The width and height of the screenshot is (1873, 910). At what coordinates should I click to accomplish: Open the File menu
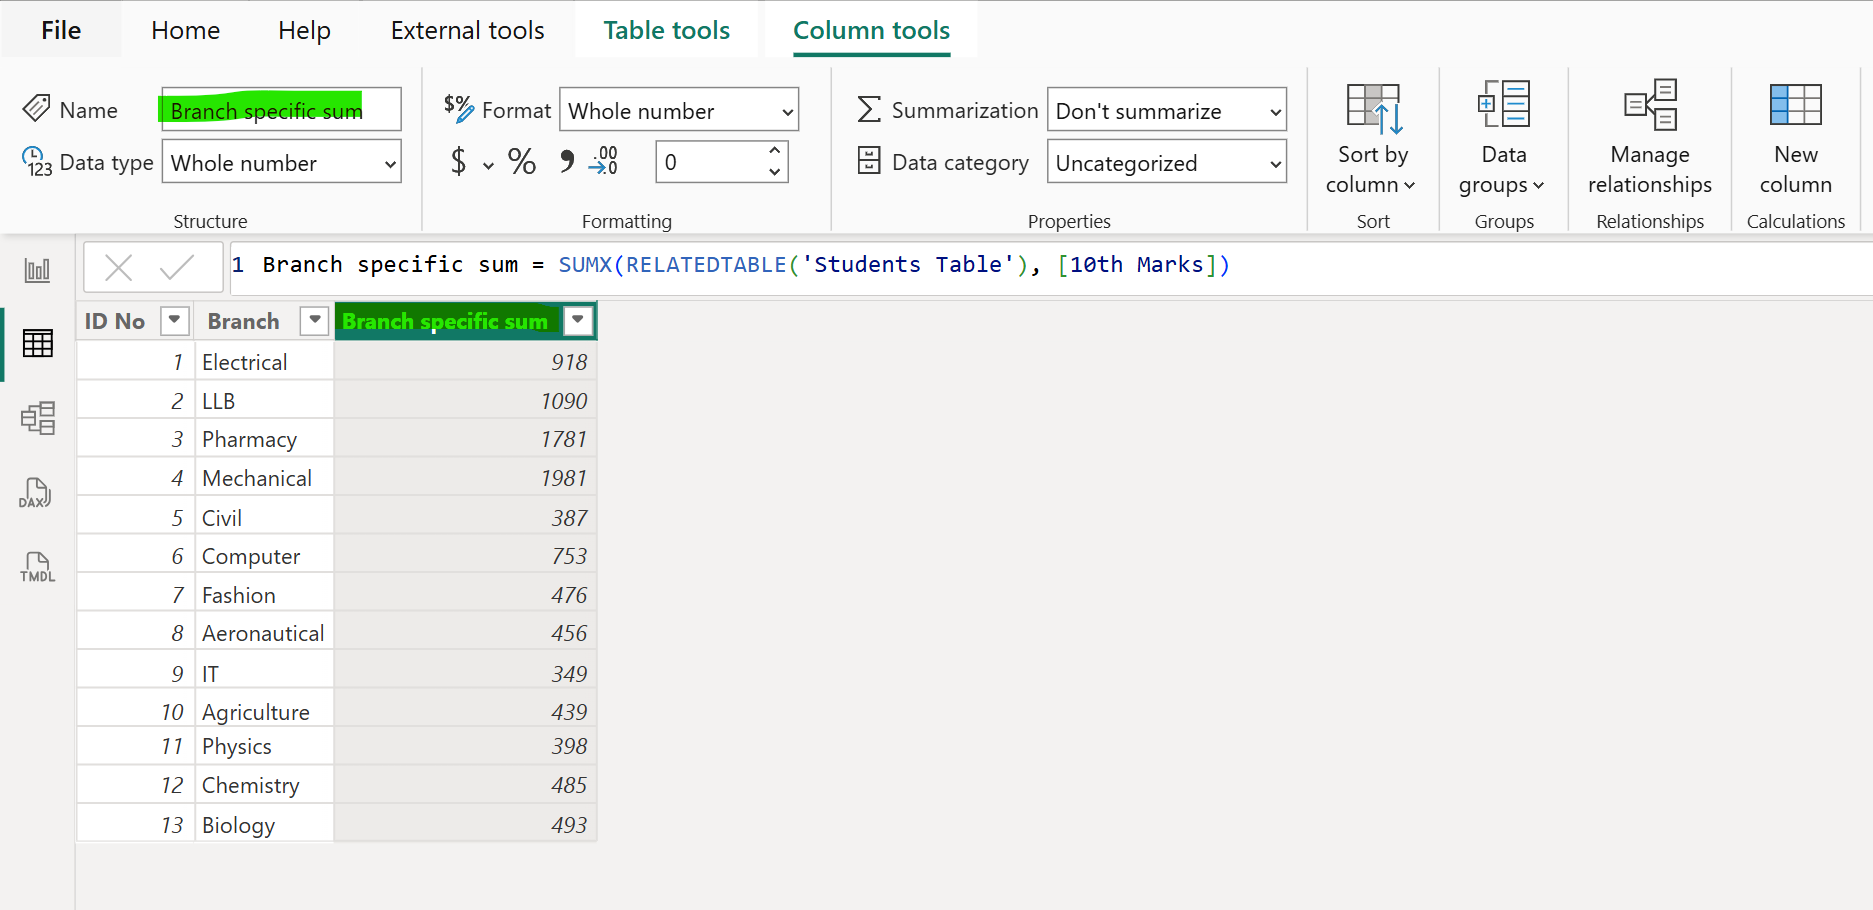[60, 29]
